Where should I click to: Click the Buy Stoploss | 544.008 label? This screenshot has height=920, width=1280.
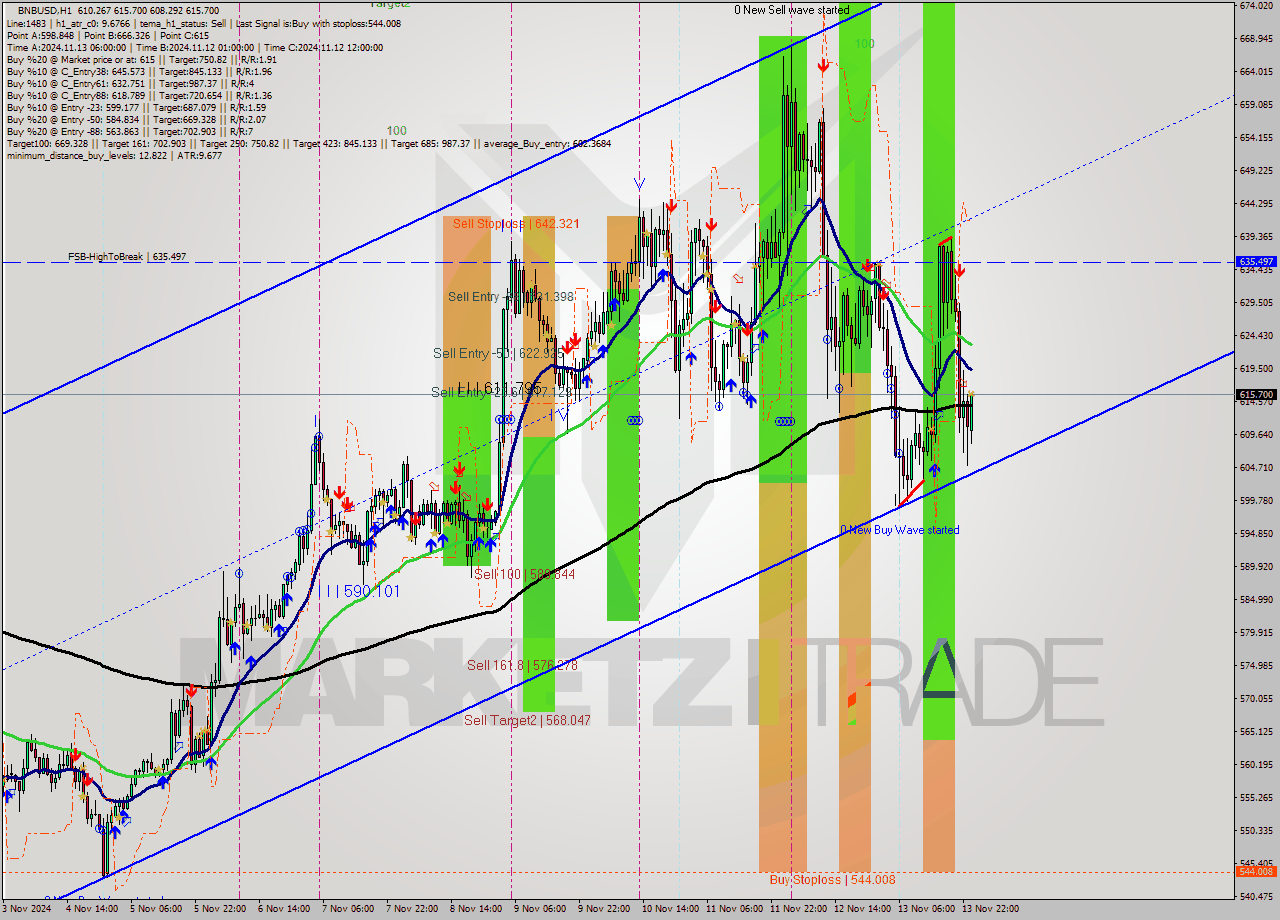(833, 880)
